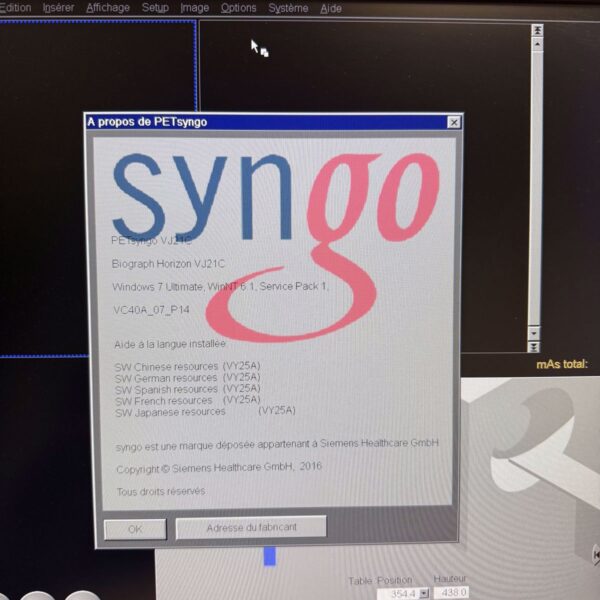600x600 pixels.
Task: Click the SW French resources line
Action: point(188,400)
